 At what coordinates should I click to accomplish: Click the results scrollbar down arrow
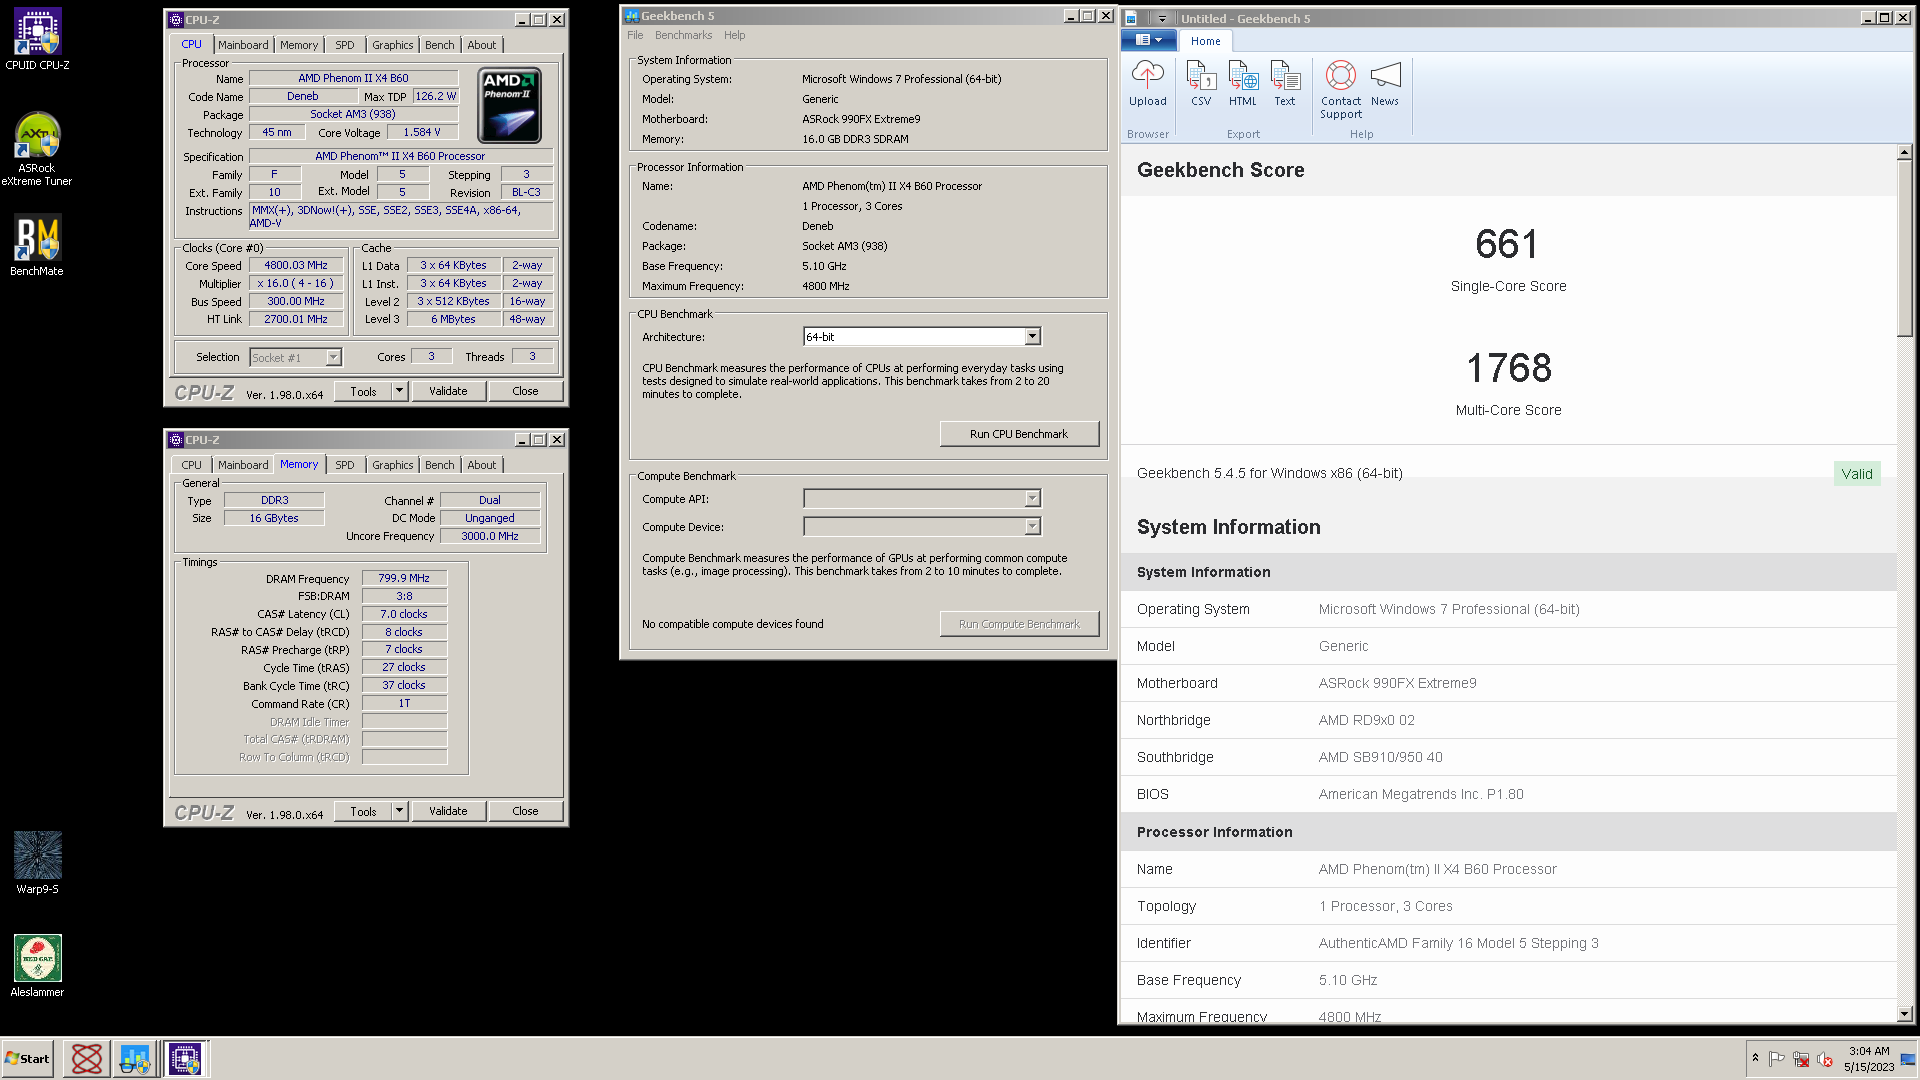(1904, 1013)
